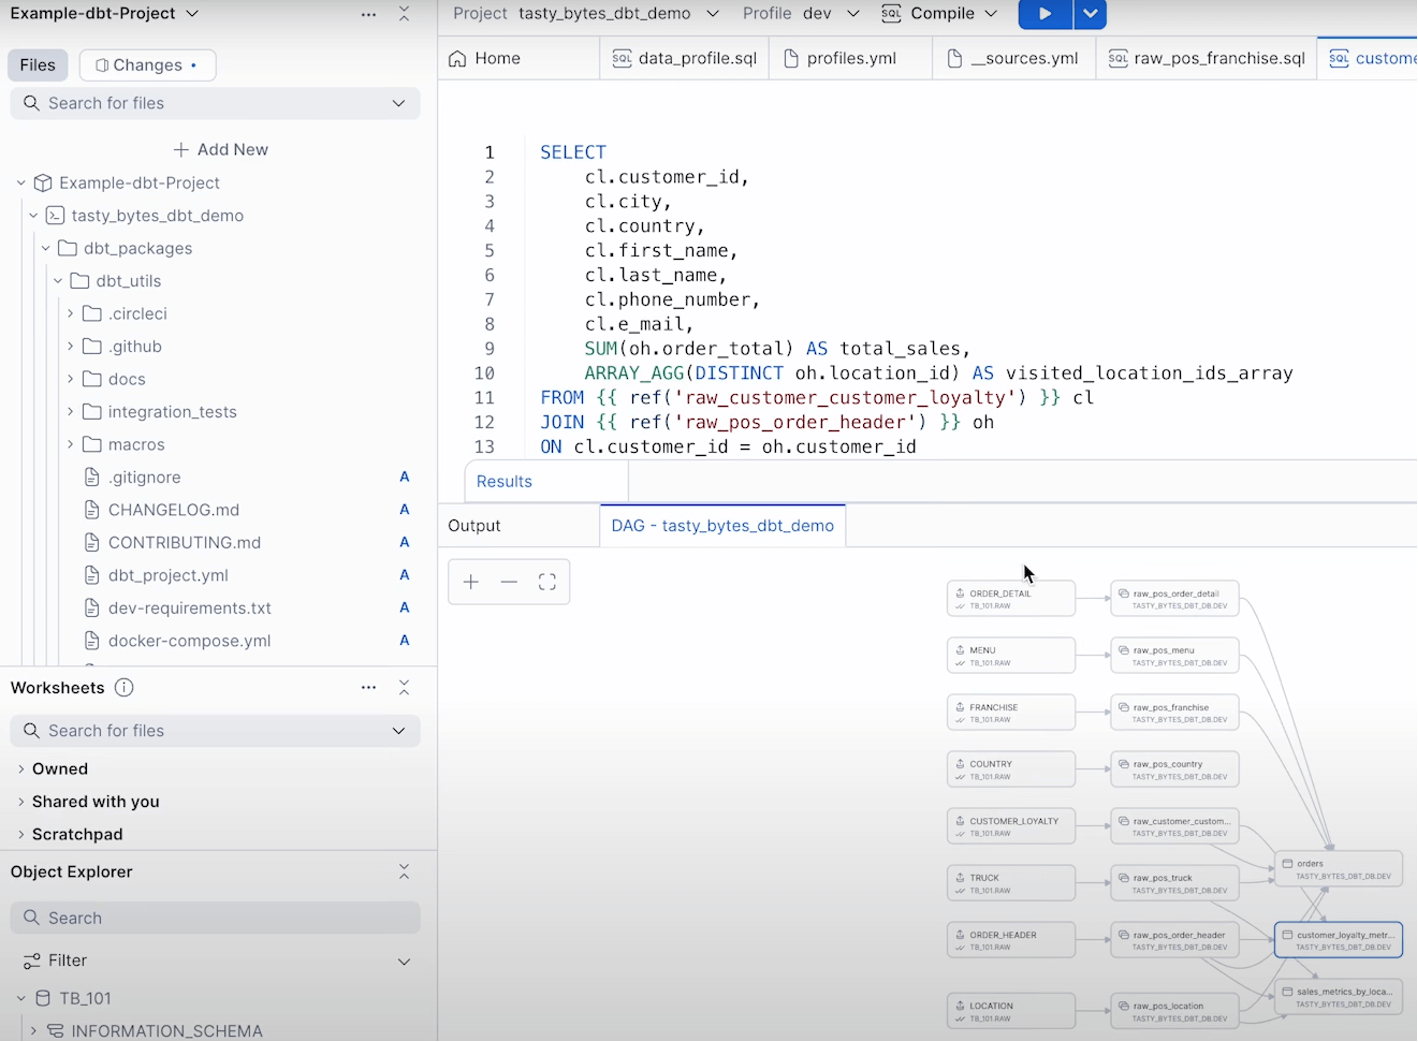This screenshot has height=1042, width=1418.
Task: Zoom out of the DAG with minus icon
Action: coord(509,582)
